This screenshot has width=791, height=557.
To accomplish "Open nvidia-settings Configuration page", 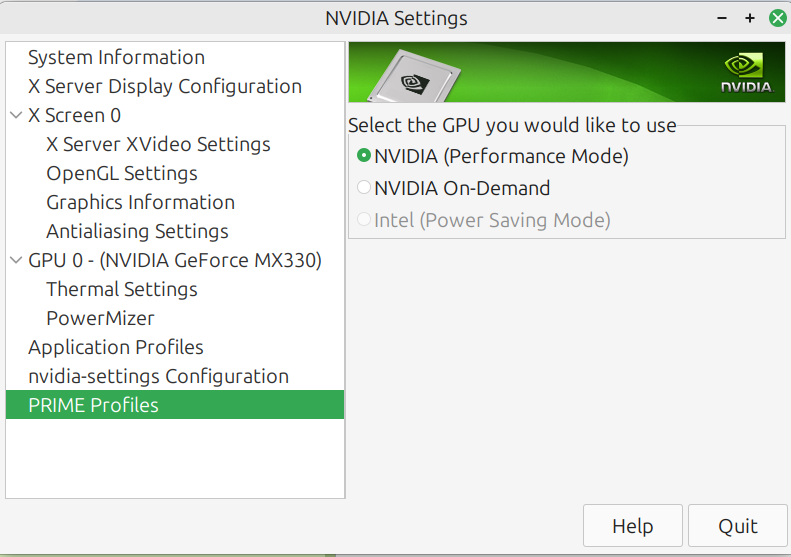I will click(x=158, y=376).
